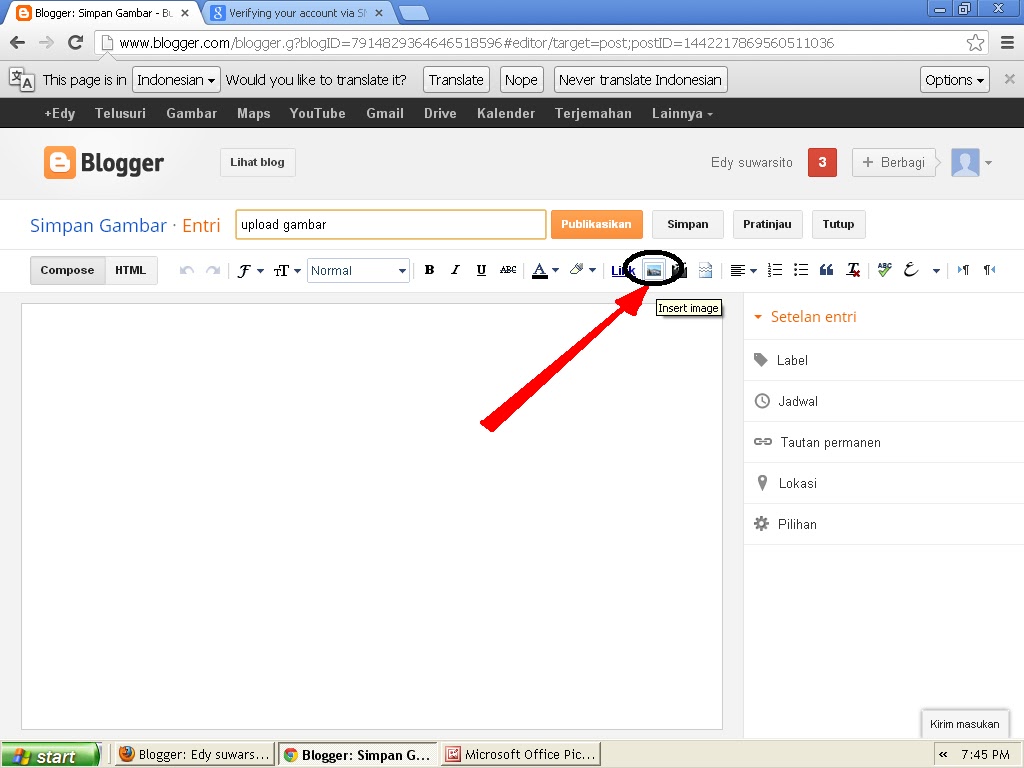
Task: Switch to HTML mode
Action: click(x=131, y=270)
